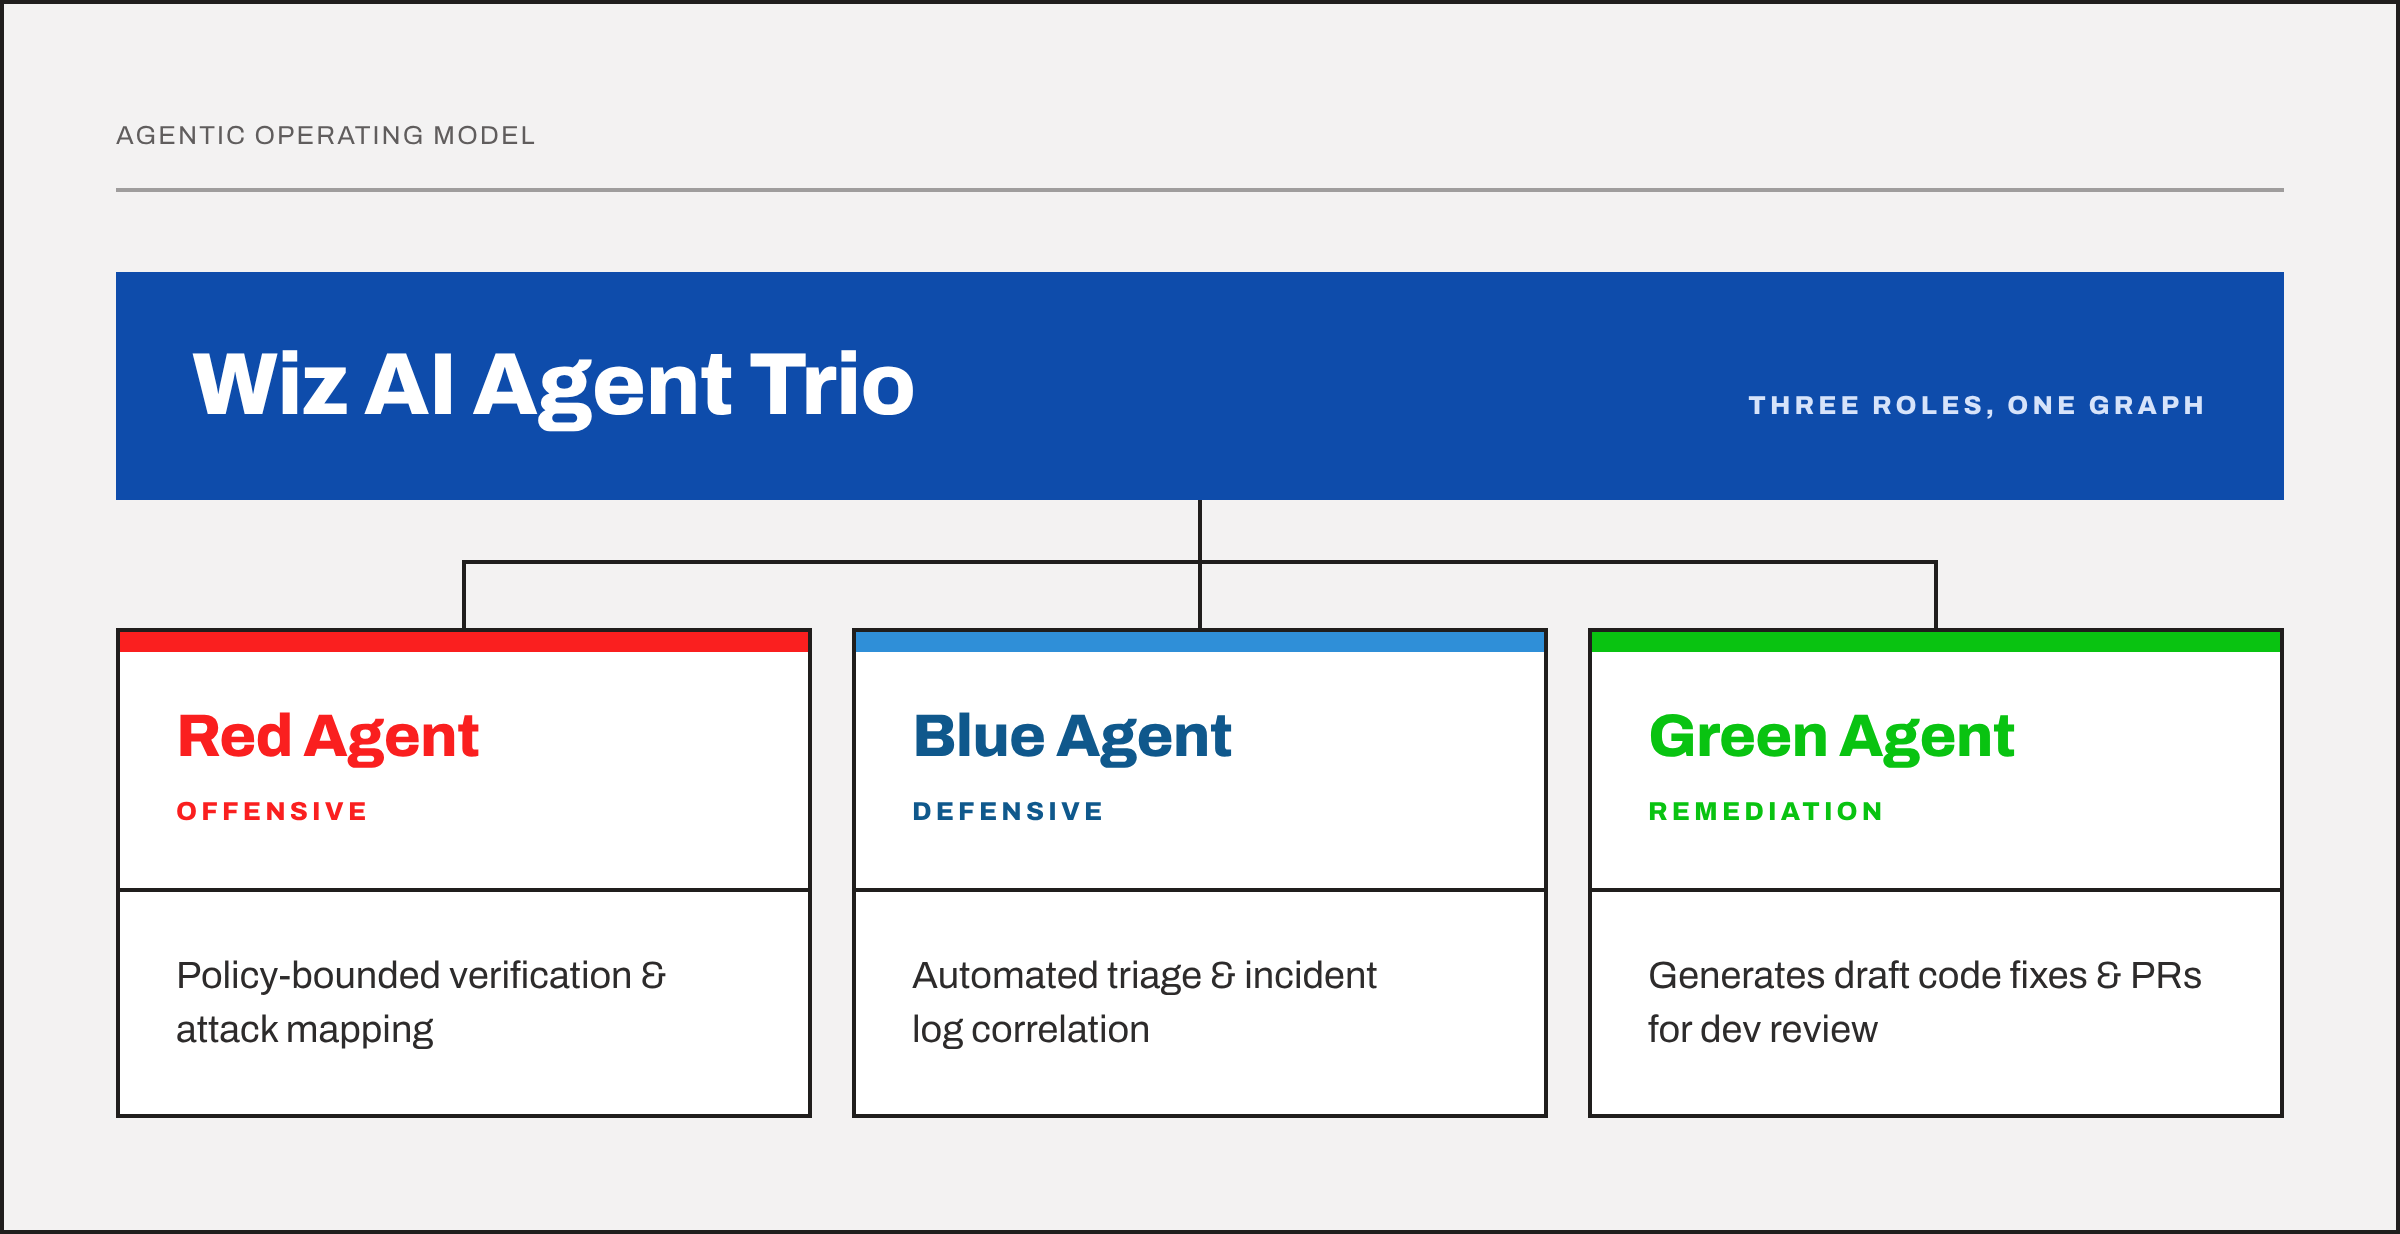Click the Remediation label under Green Agent
Image resolution: width=2400 pixels, height=1234 pixels.
(1766, 811)
